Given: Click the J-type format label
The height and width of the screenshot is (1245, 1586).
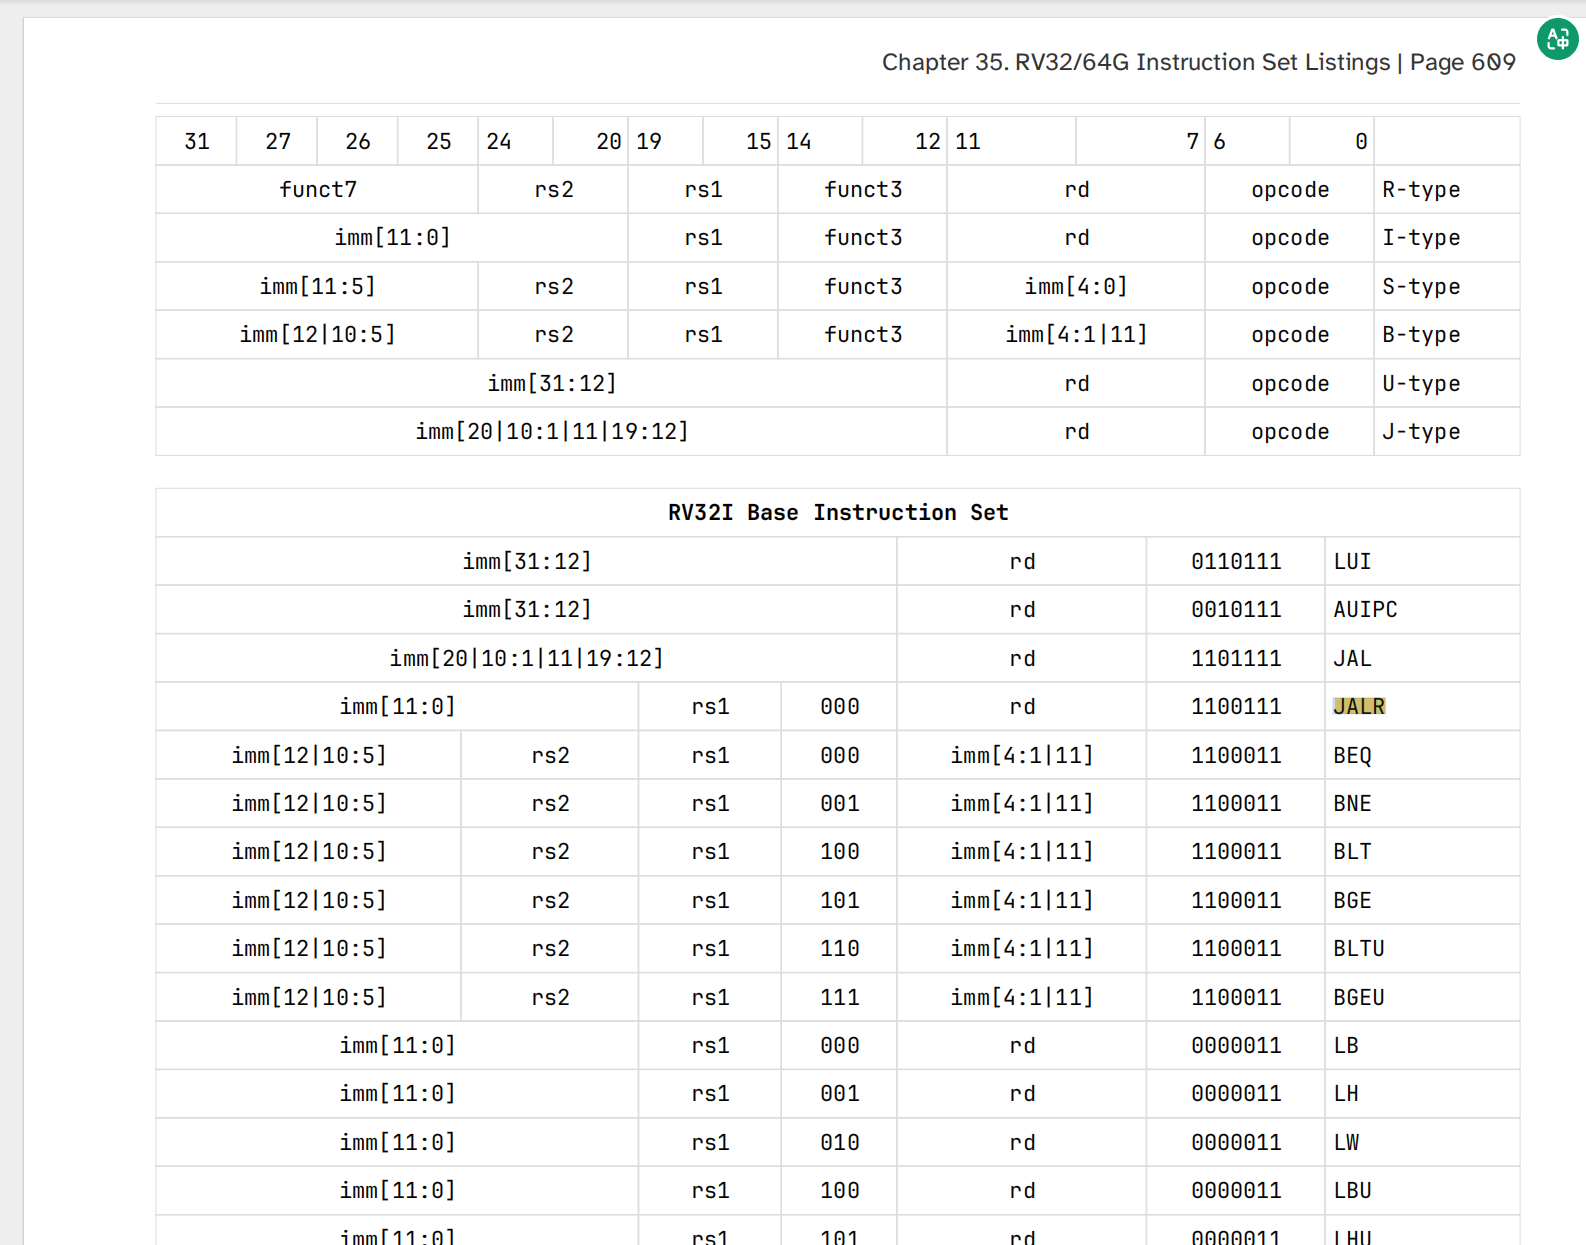Looking at the screenshot, I should point(1421,431).
